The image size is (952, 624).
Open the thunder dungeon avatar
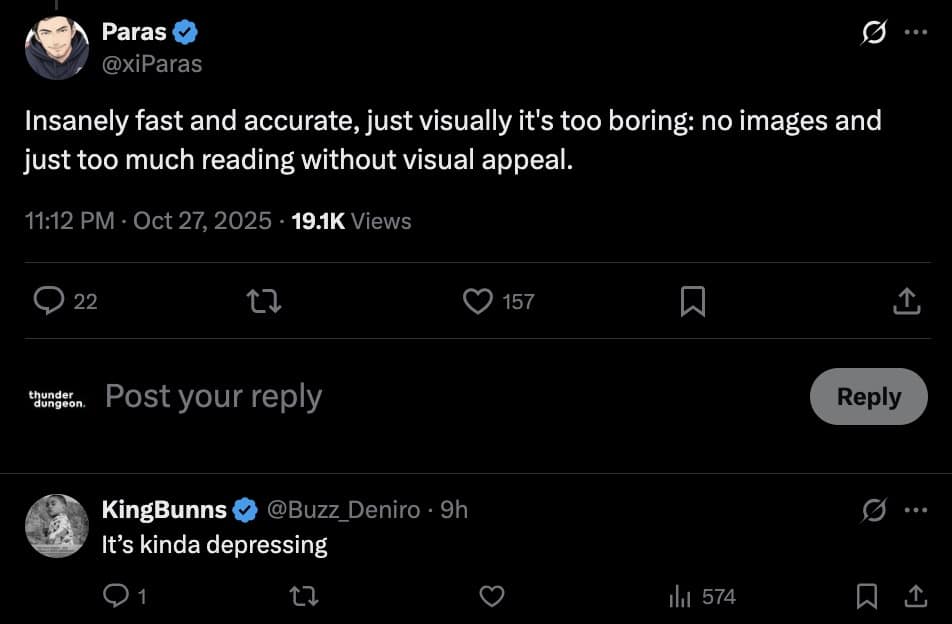pyautogui.click(x=57, y=397)
